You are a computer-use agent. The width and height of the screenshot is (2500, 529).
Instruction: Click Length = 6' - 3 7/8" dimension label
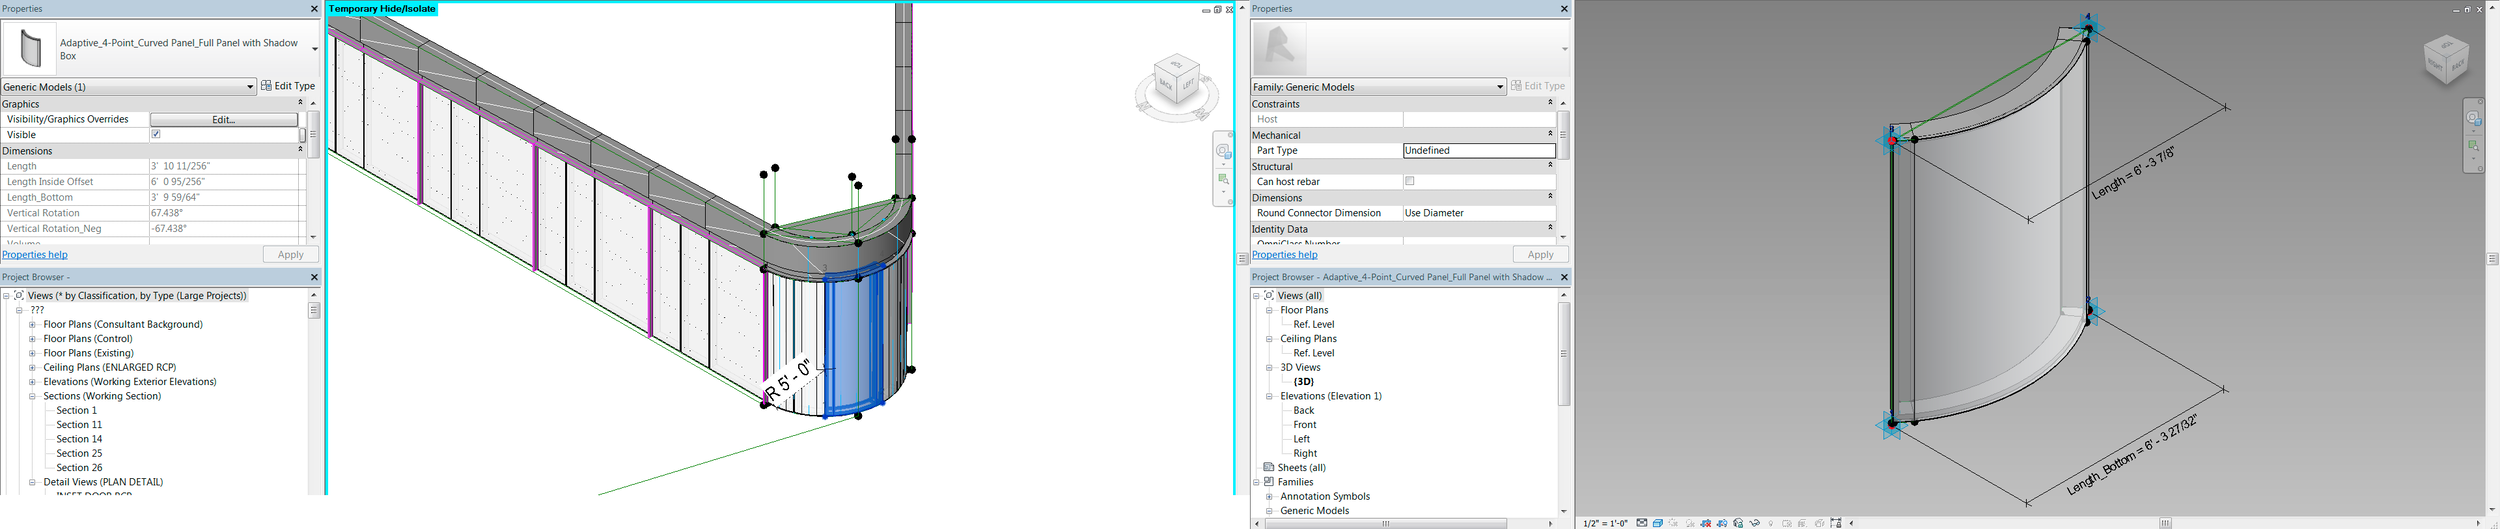[x=2133, y=174]
